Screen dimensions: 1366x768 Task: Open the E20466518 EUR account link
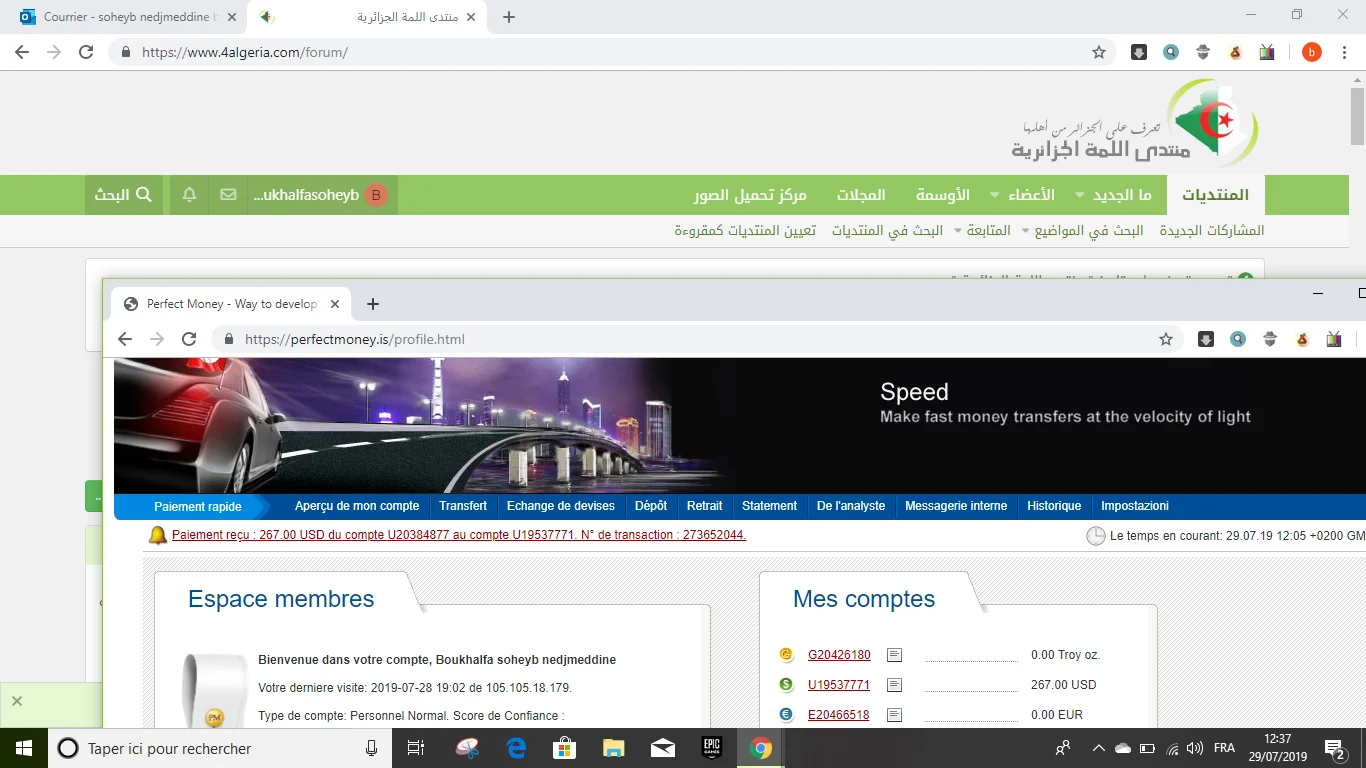click(x=838, y=715)
